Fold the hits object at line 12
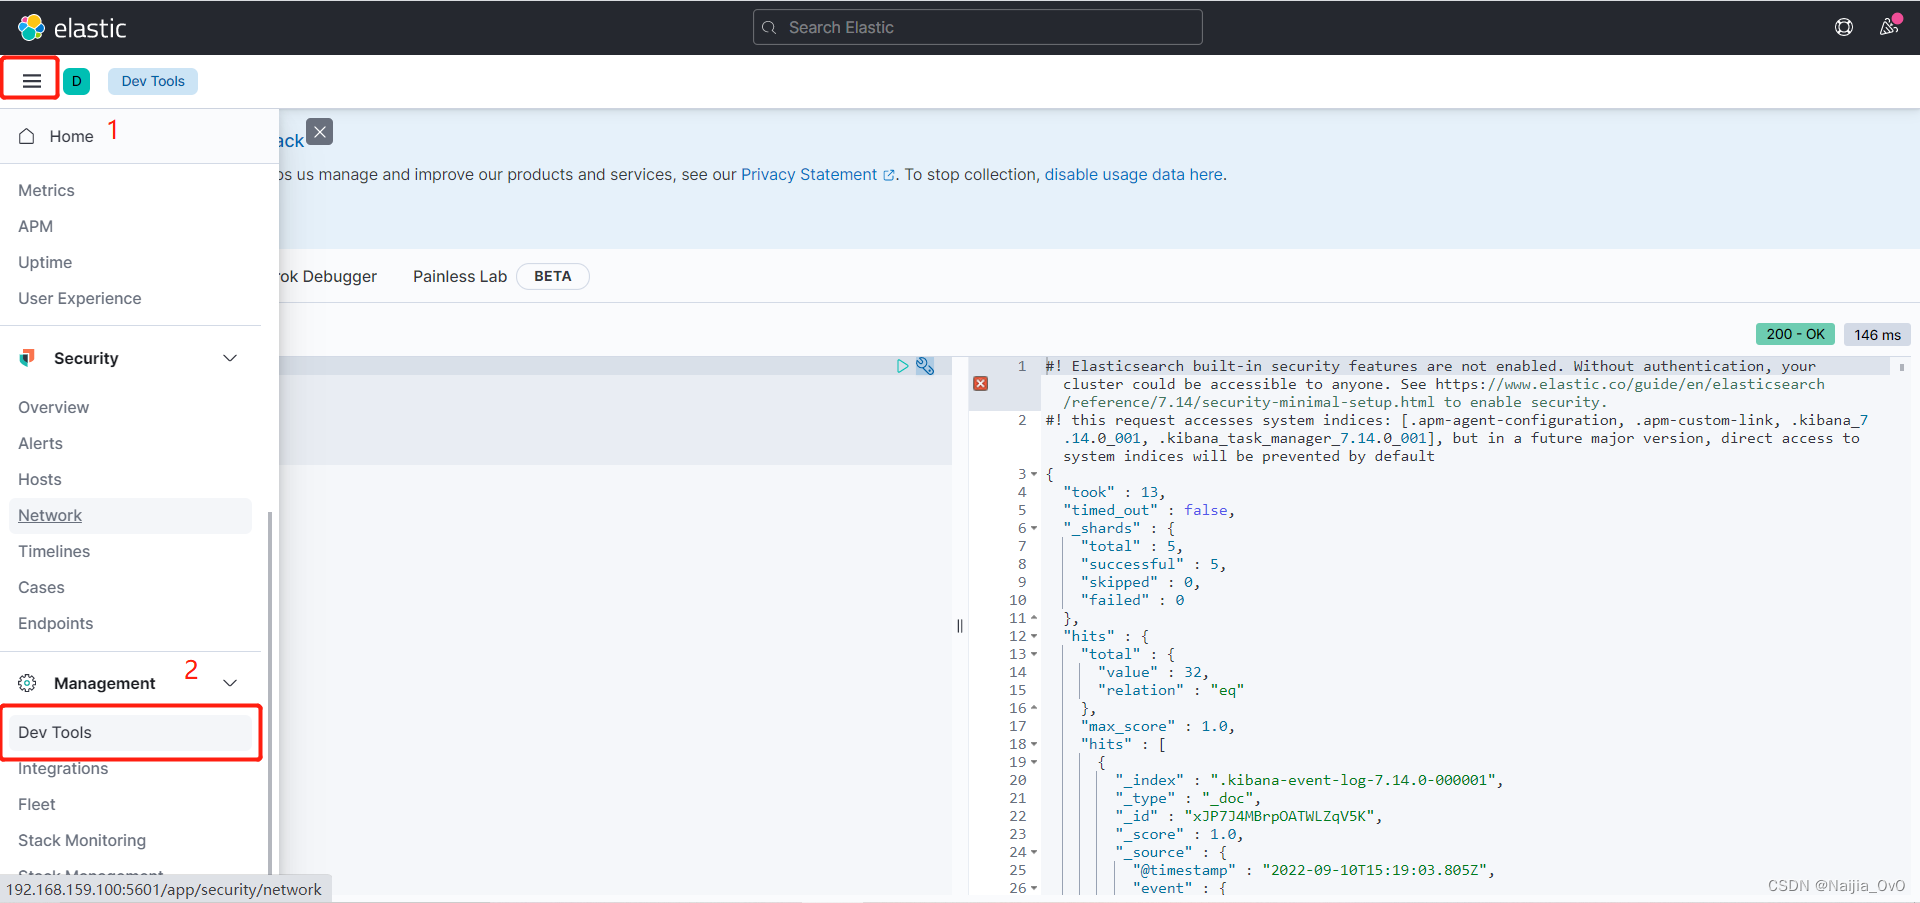Viewport: 1920px width, 903px height. click(x=1034, y=636)
